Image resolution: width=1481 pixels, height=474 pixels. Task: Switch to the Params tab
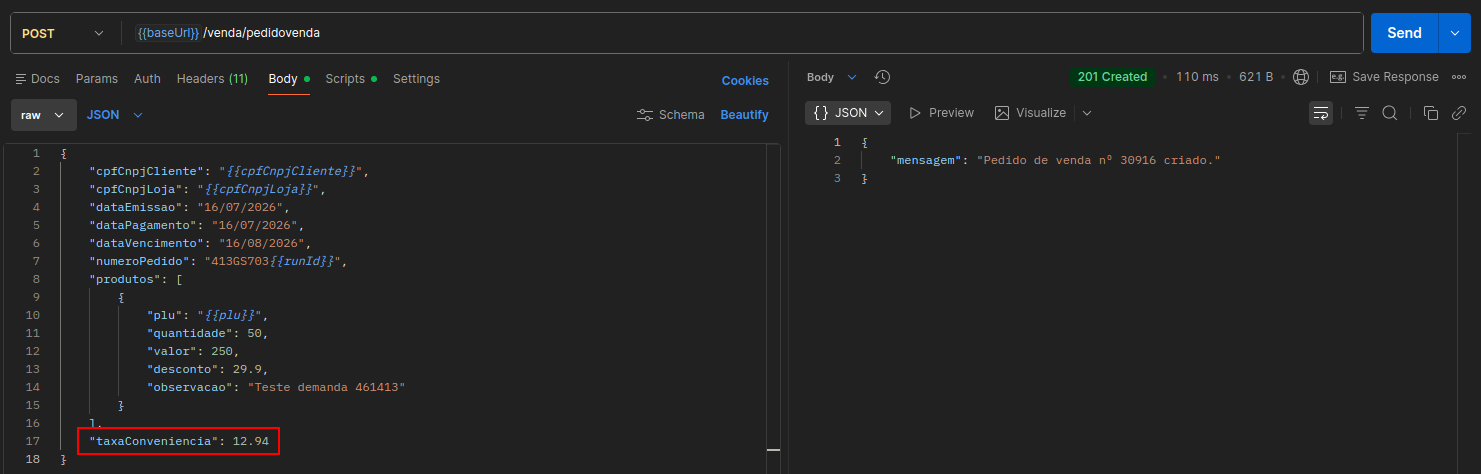tap(97, 79)
